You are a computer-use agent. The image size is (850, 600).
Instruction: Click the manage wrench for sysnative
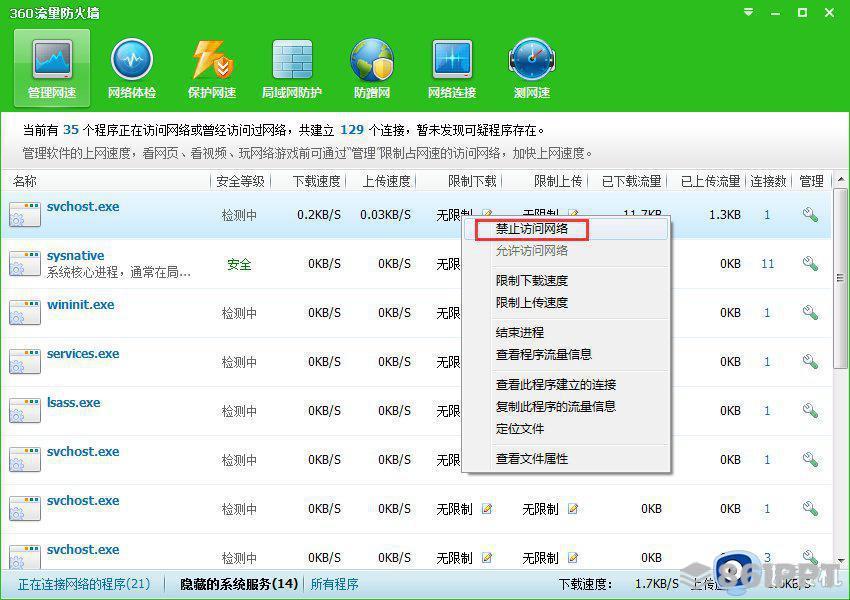810,264
